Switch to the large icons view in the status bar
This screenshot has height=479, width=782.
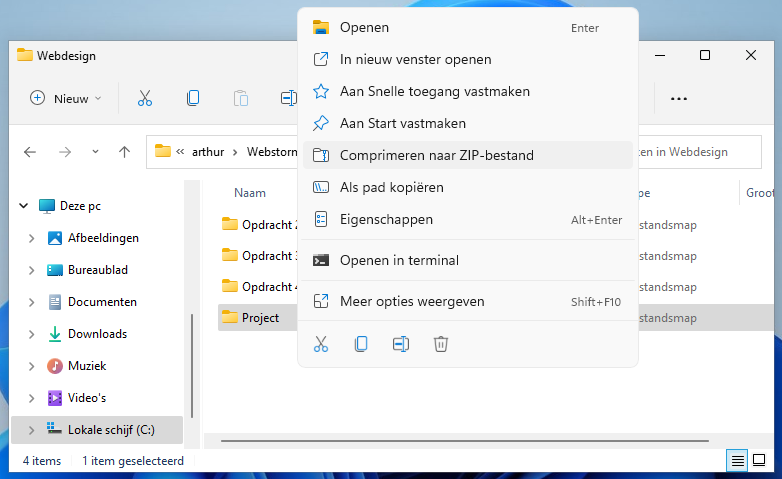click(759, 460)
